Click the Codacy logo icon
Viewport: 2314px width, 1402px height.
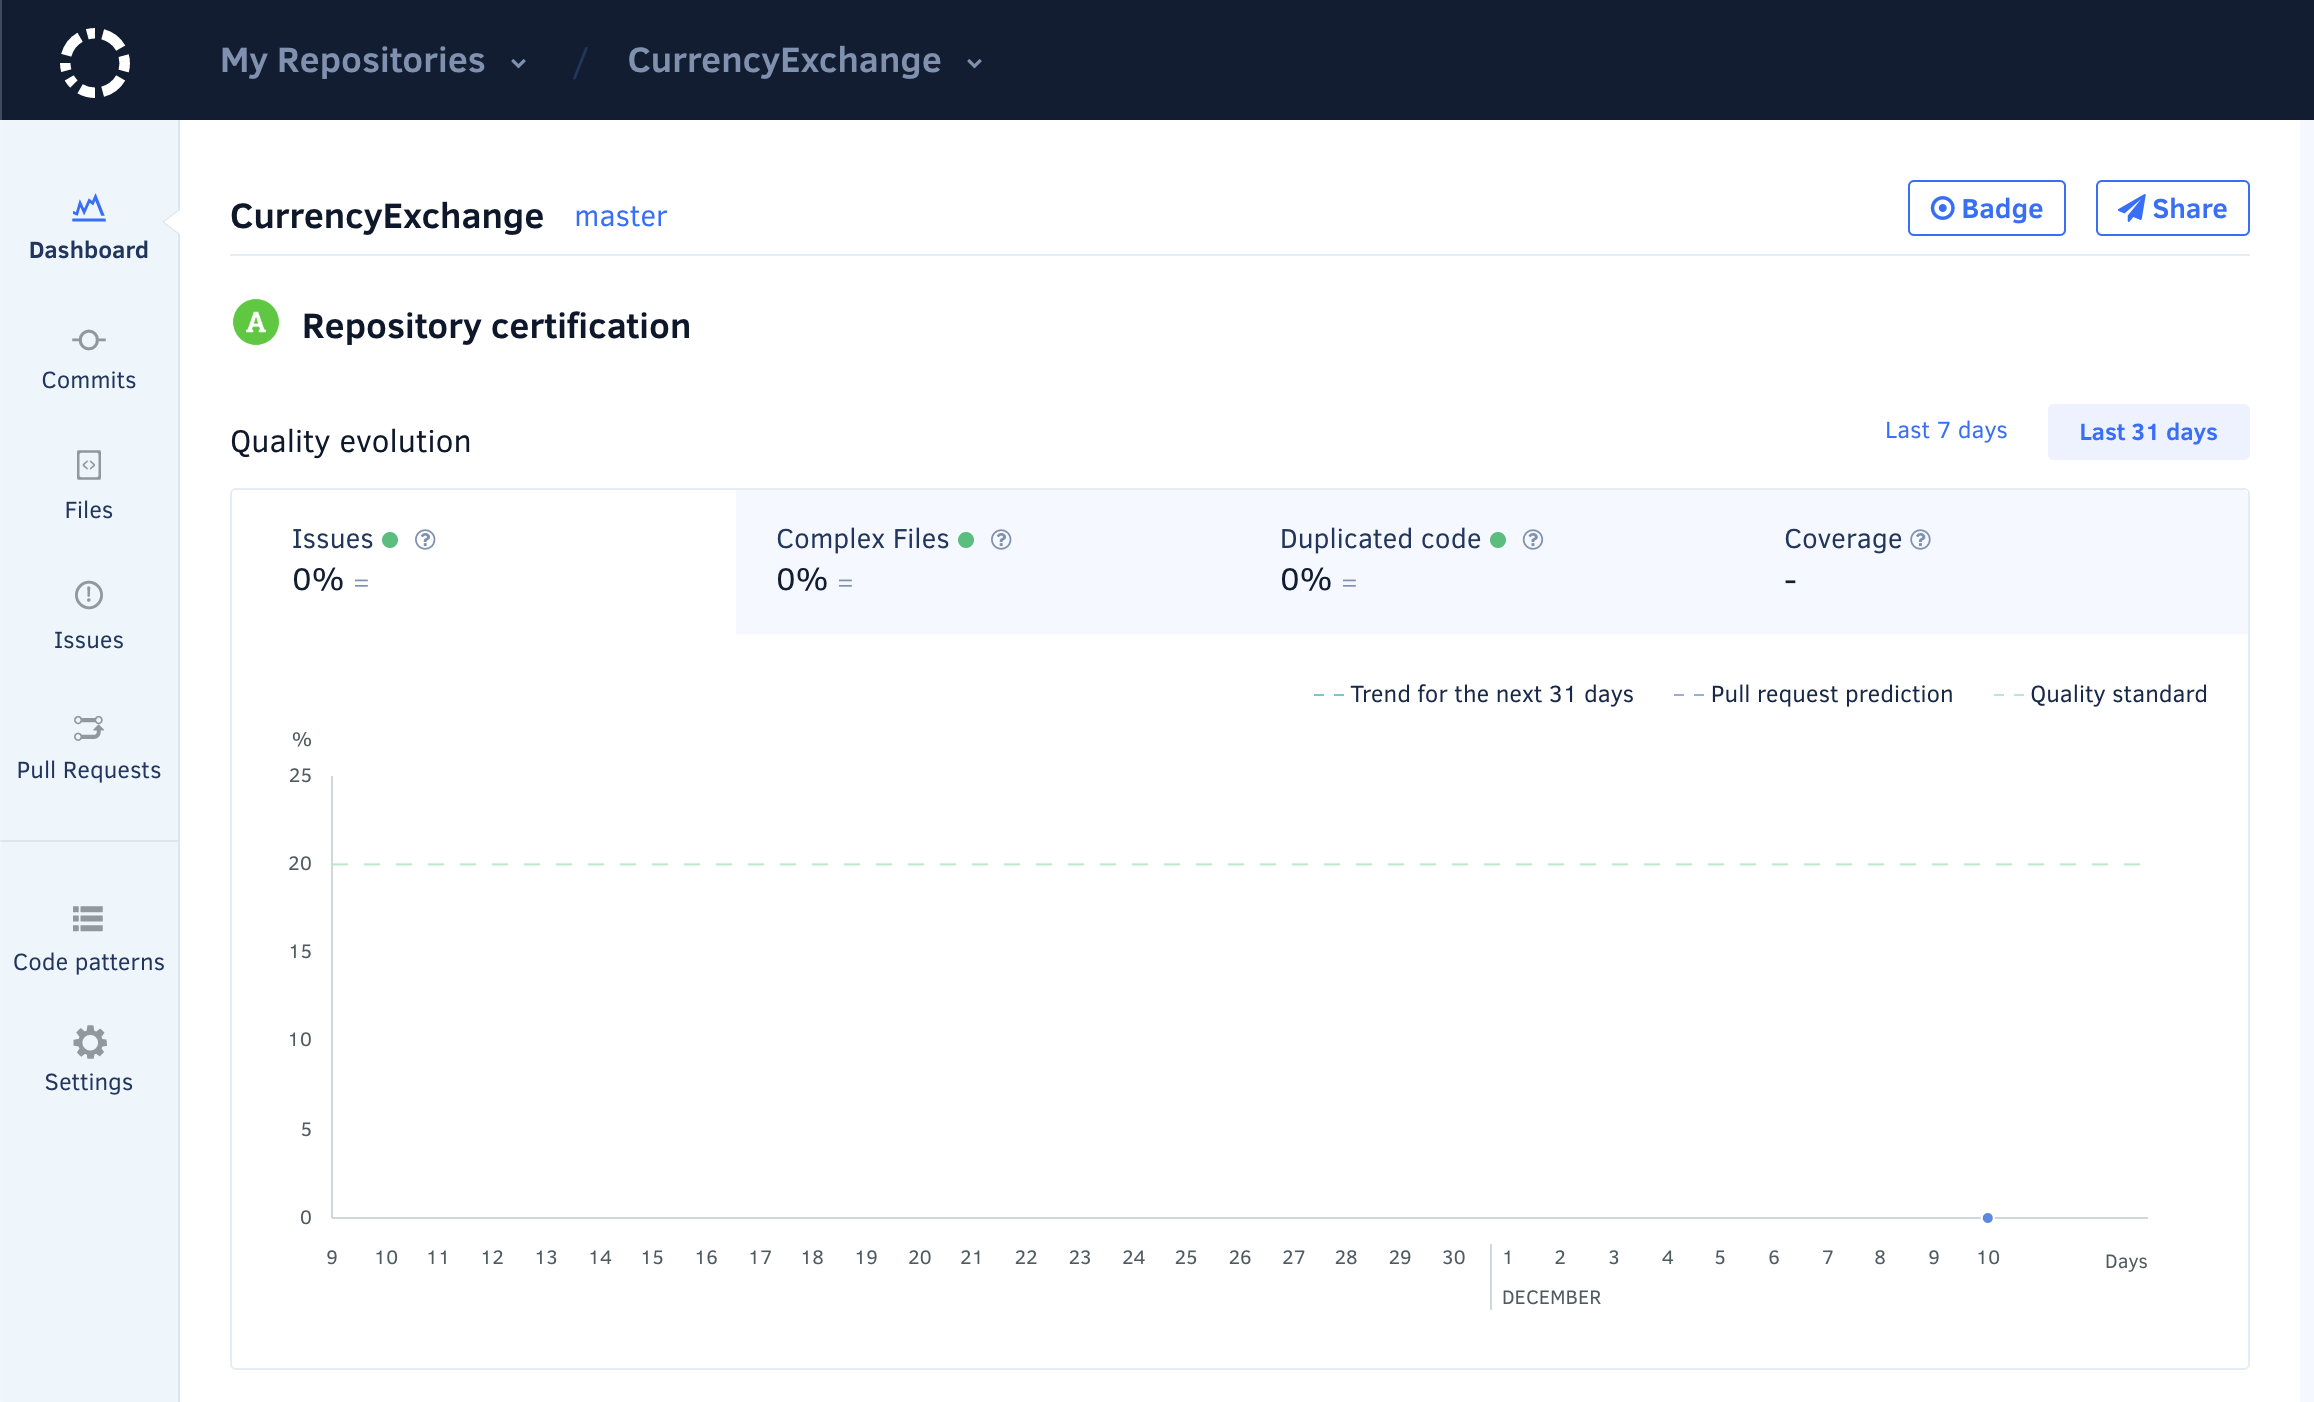tap(95, 62)
